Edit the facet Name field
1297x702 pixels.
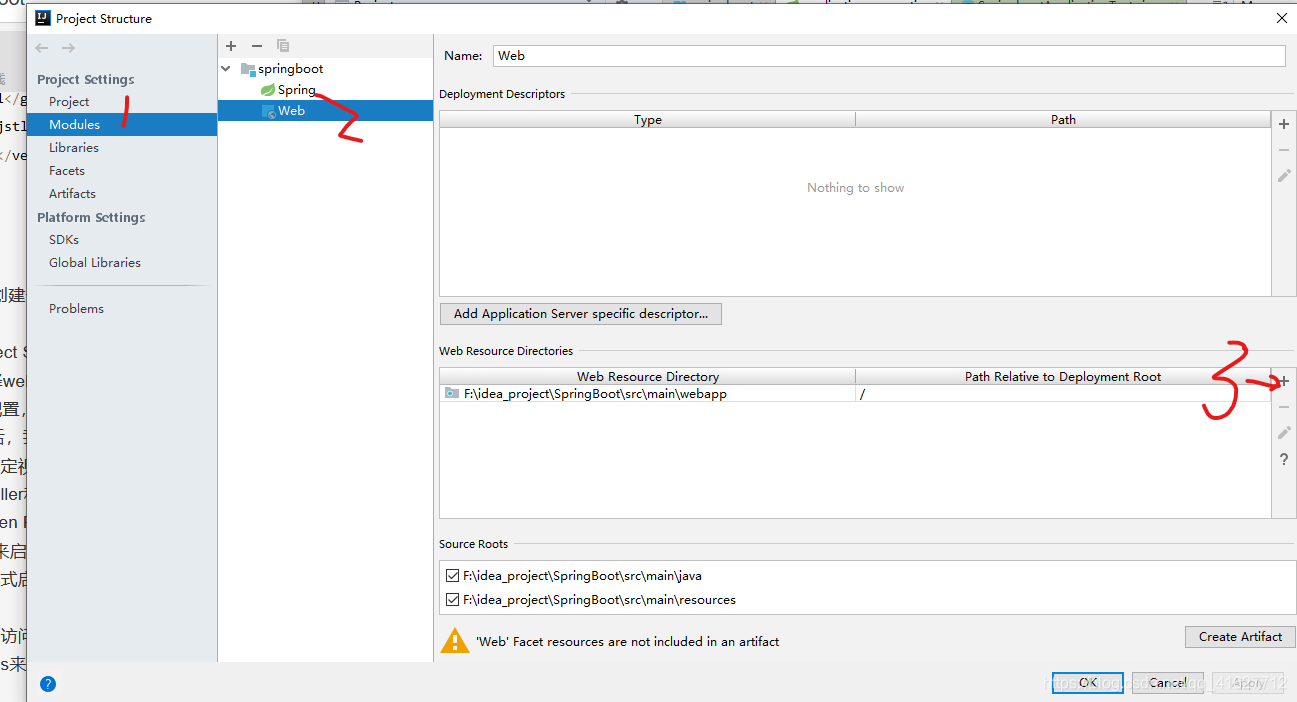(889, 56)
